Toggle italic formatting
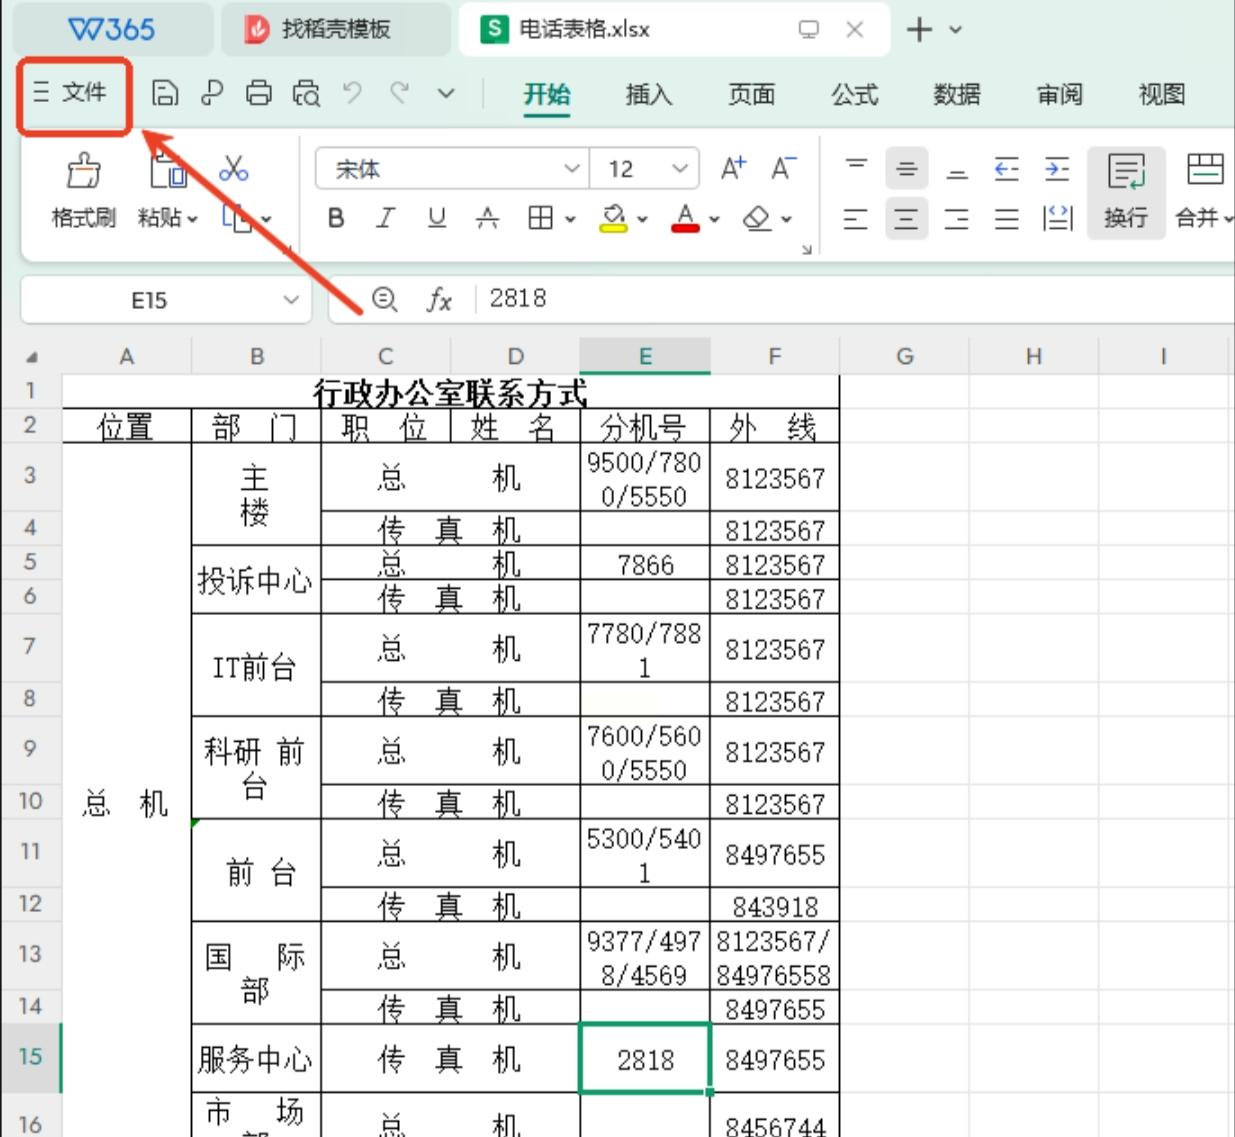This screenshot has height=1137, width=1235. (386, 218)
